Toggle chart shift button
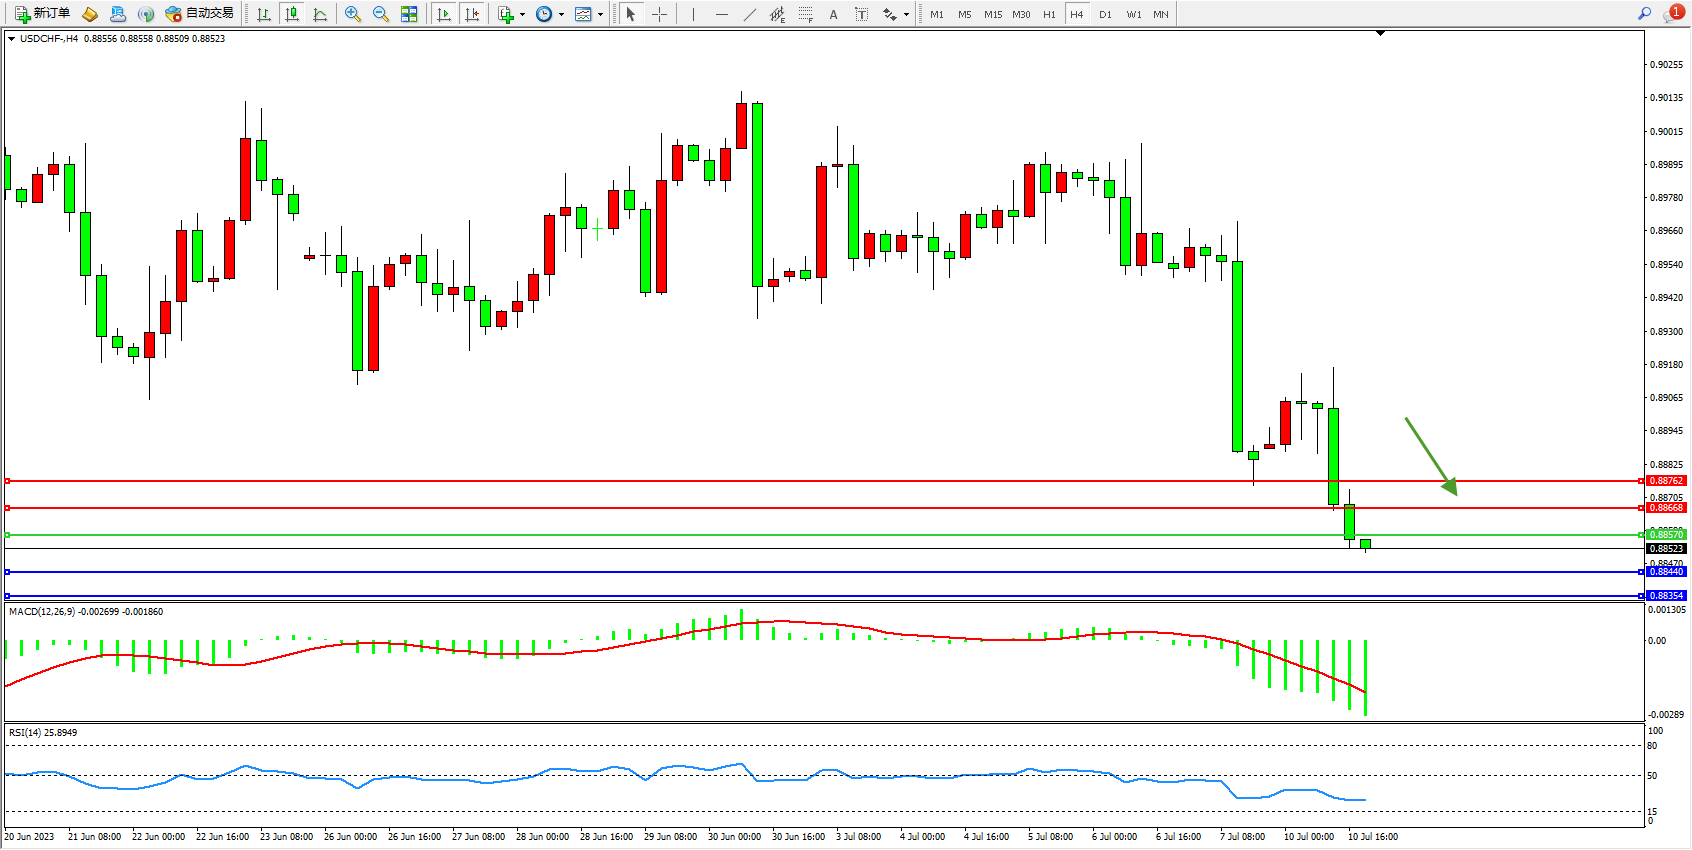The image size is (1692, 850). coord(472,14)
